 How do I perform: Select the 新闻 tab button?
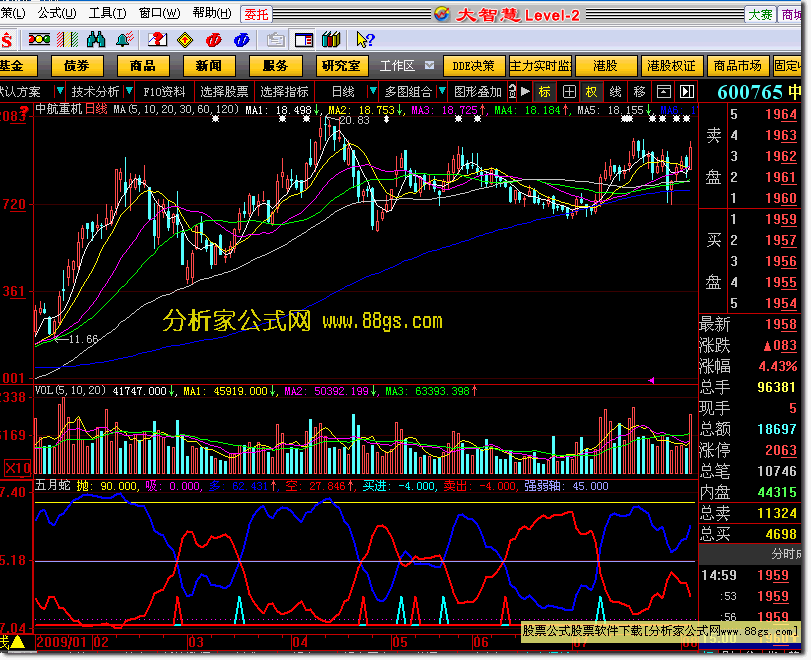[209, 66]
